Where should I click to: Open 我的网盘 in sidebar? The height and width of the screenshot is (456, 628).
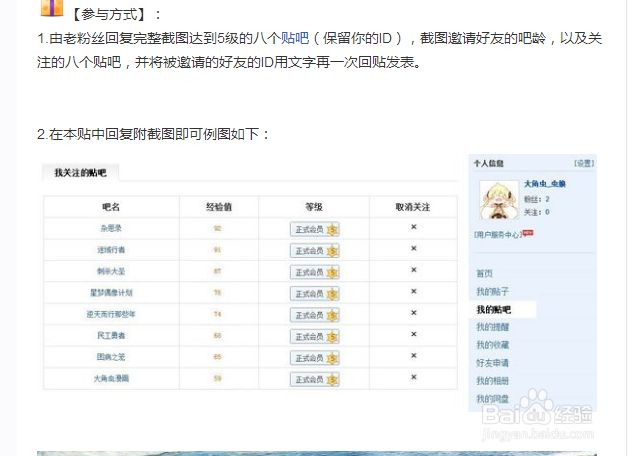[492, 399]
